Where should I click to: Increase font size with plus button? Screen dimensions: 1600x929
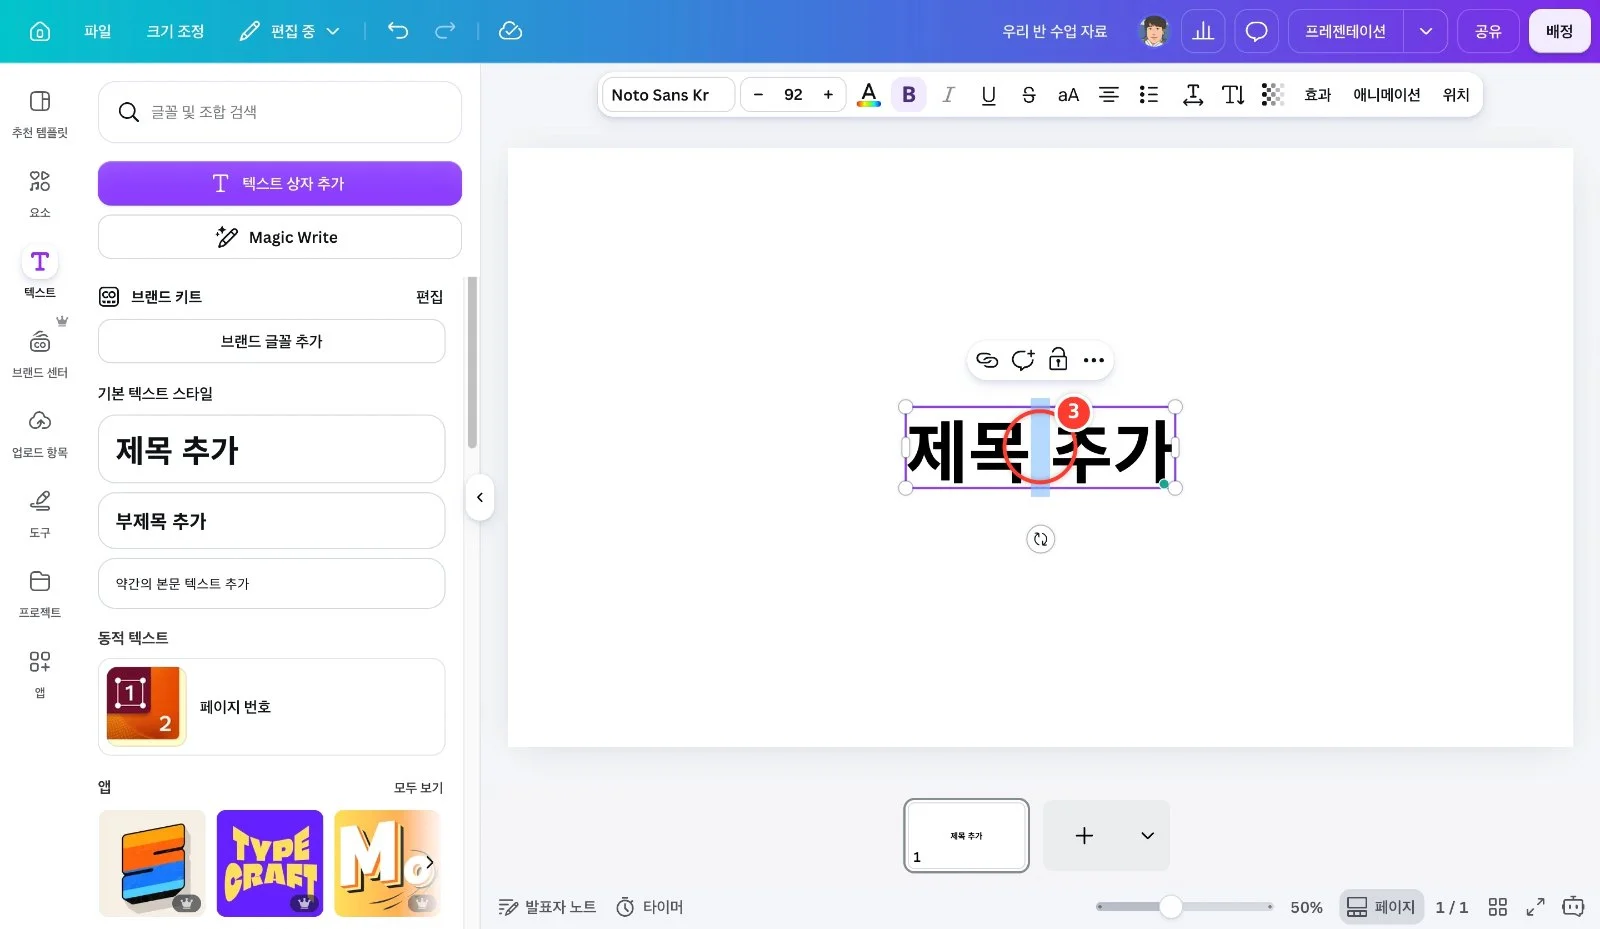tap(828, 95)
